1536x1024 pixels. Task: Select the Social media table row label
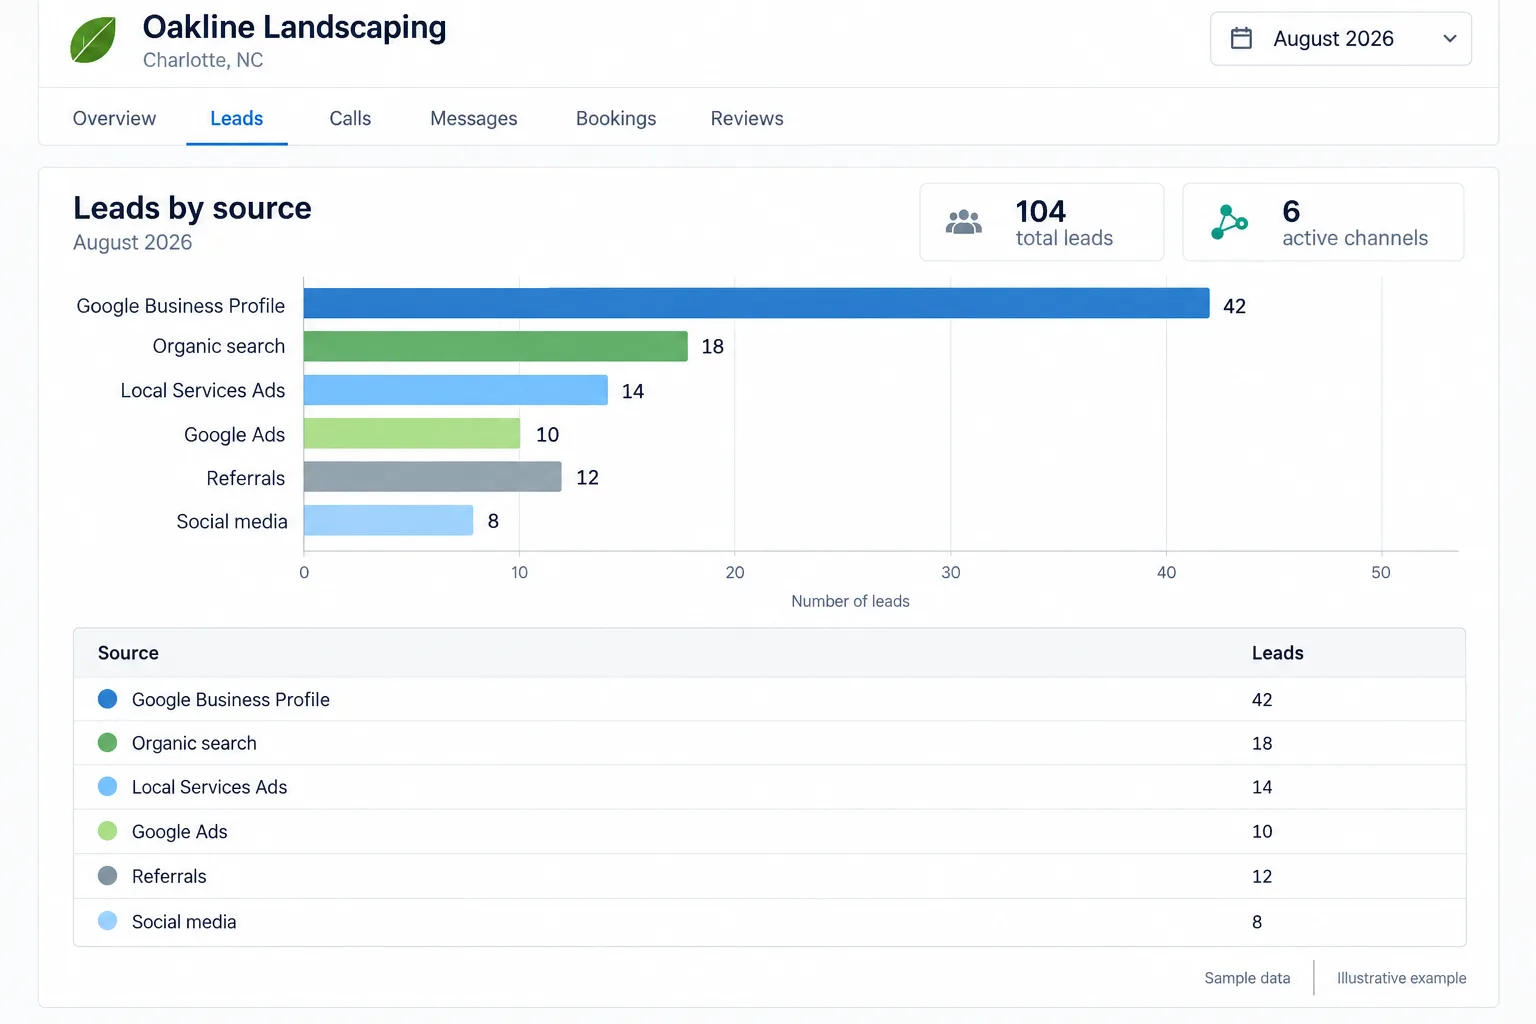pyautogui.click(x=184, y=922)
